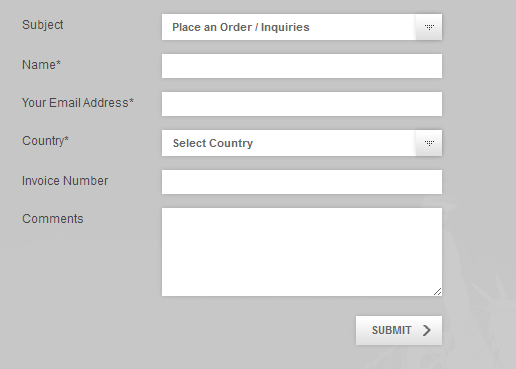
Task: Click into the Your Email Address field
Action: pos(302,104)
